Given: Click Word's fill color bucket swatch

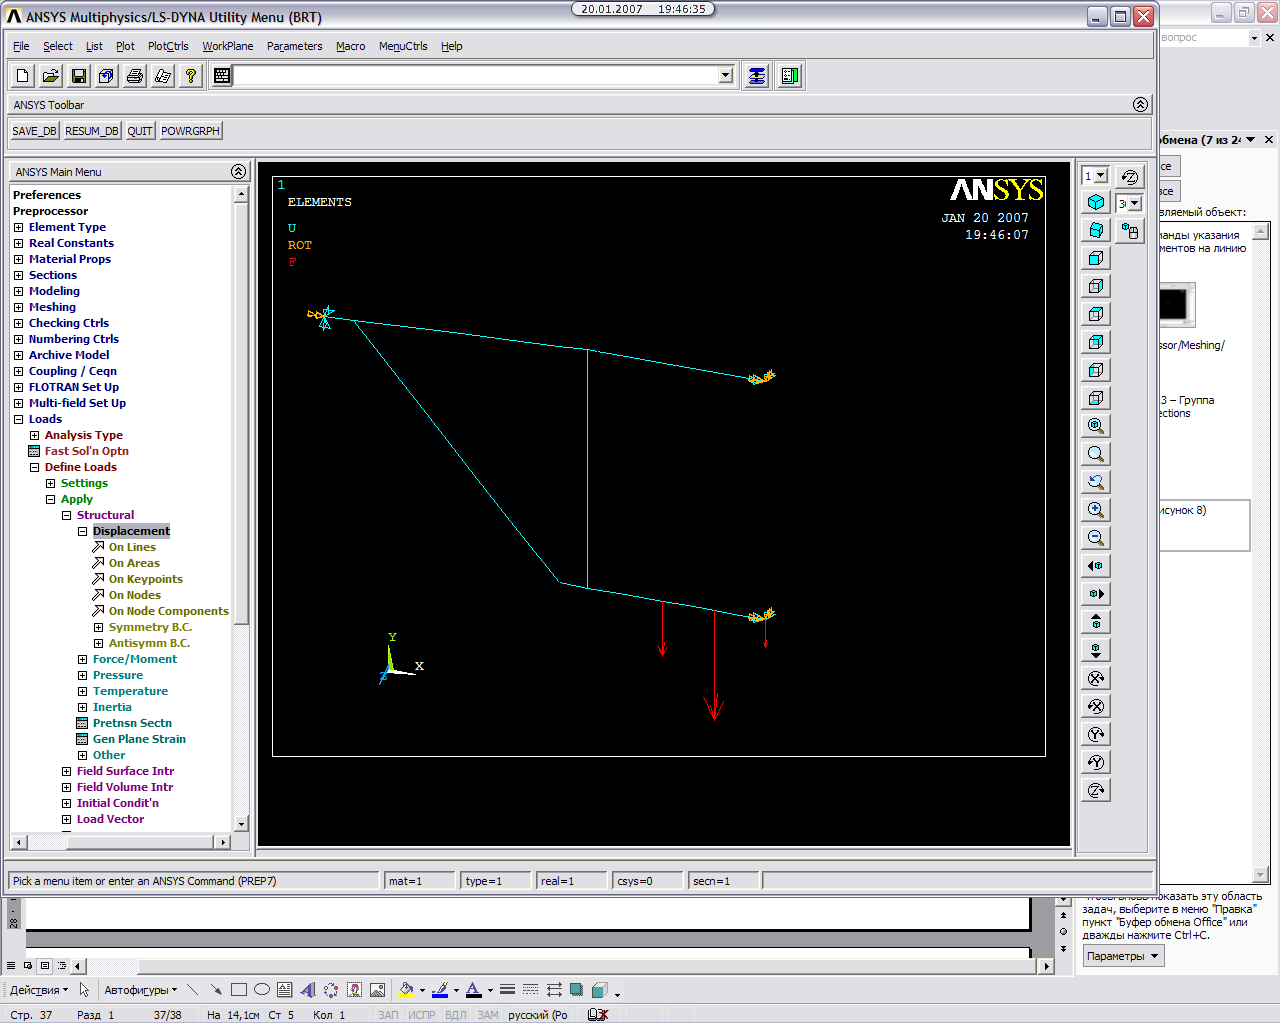Looking at the screenshot, I should [x=405, y=990].
